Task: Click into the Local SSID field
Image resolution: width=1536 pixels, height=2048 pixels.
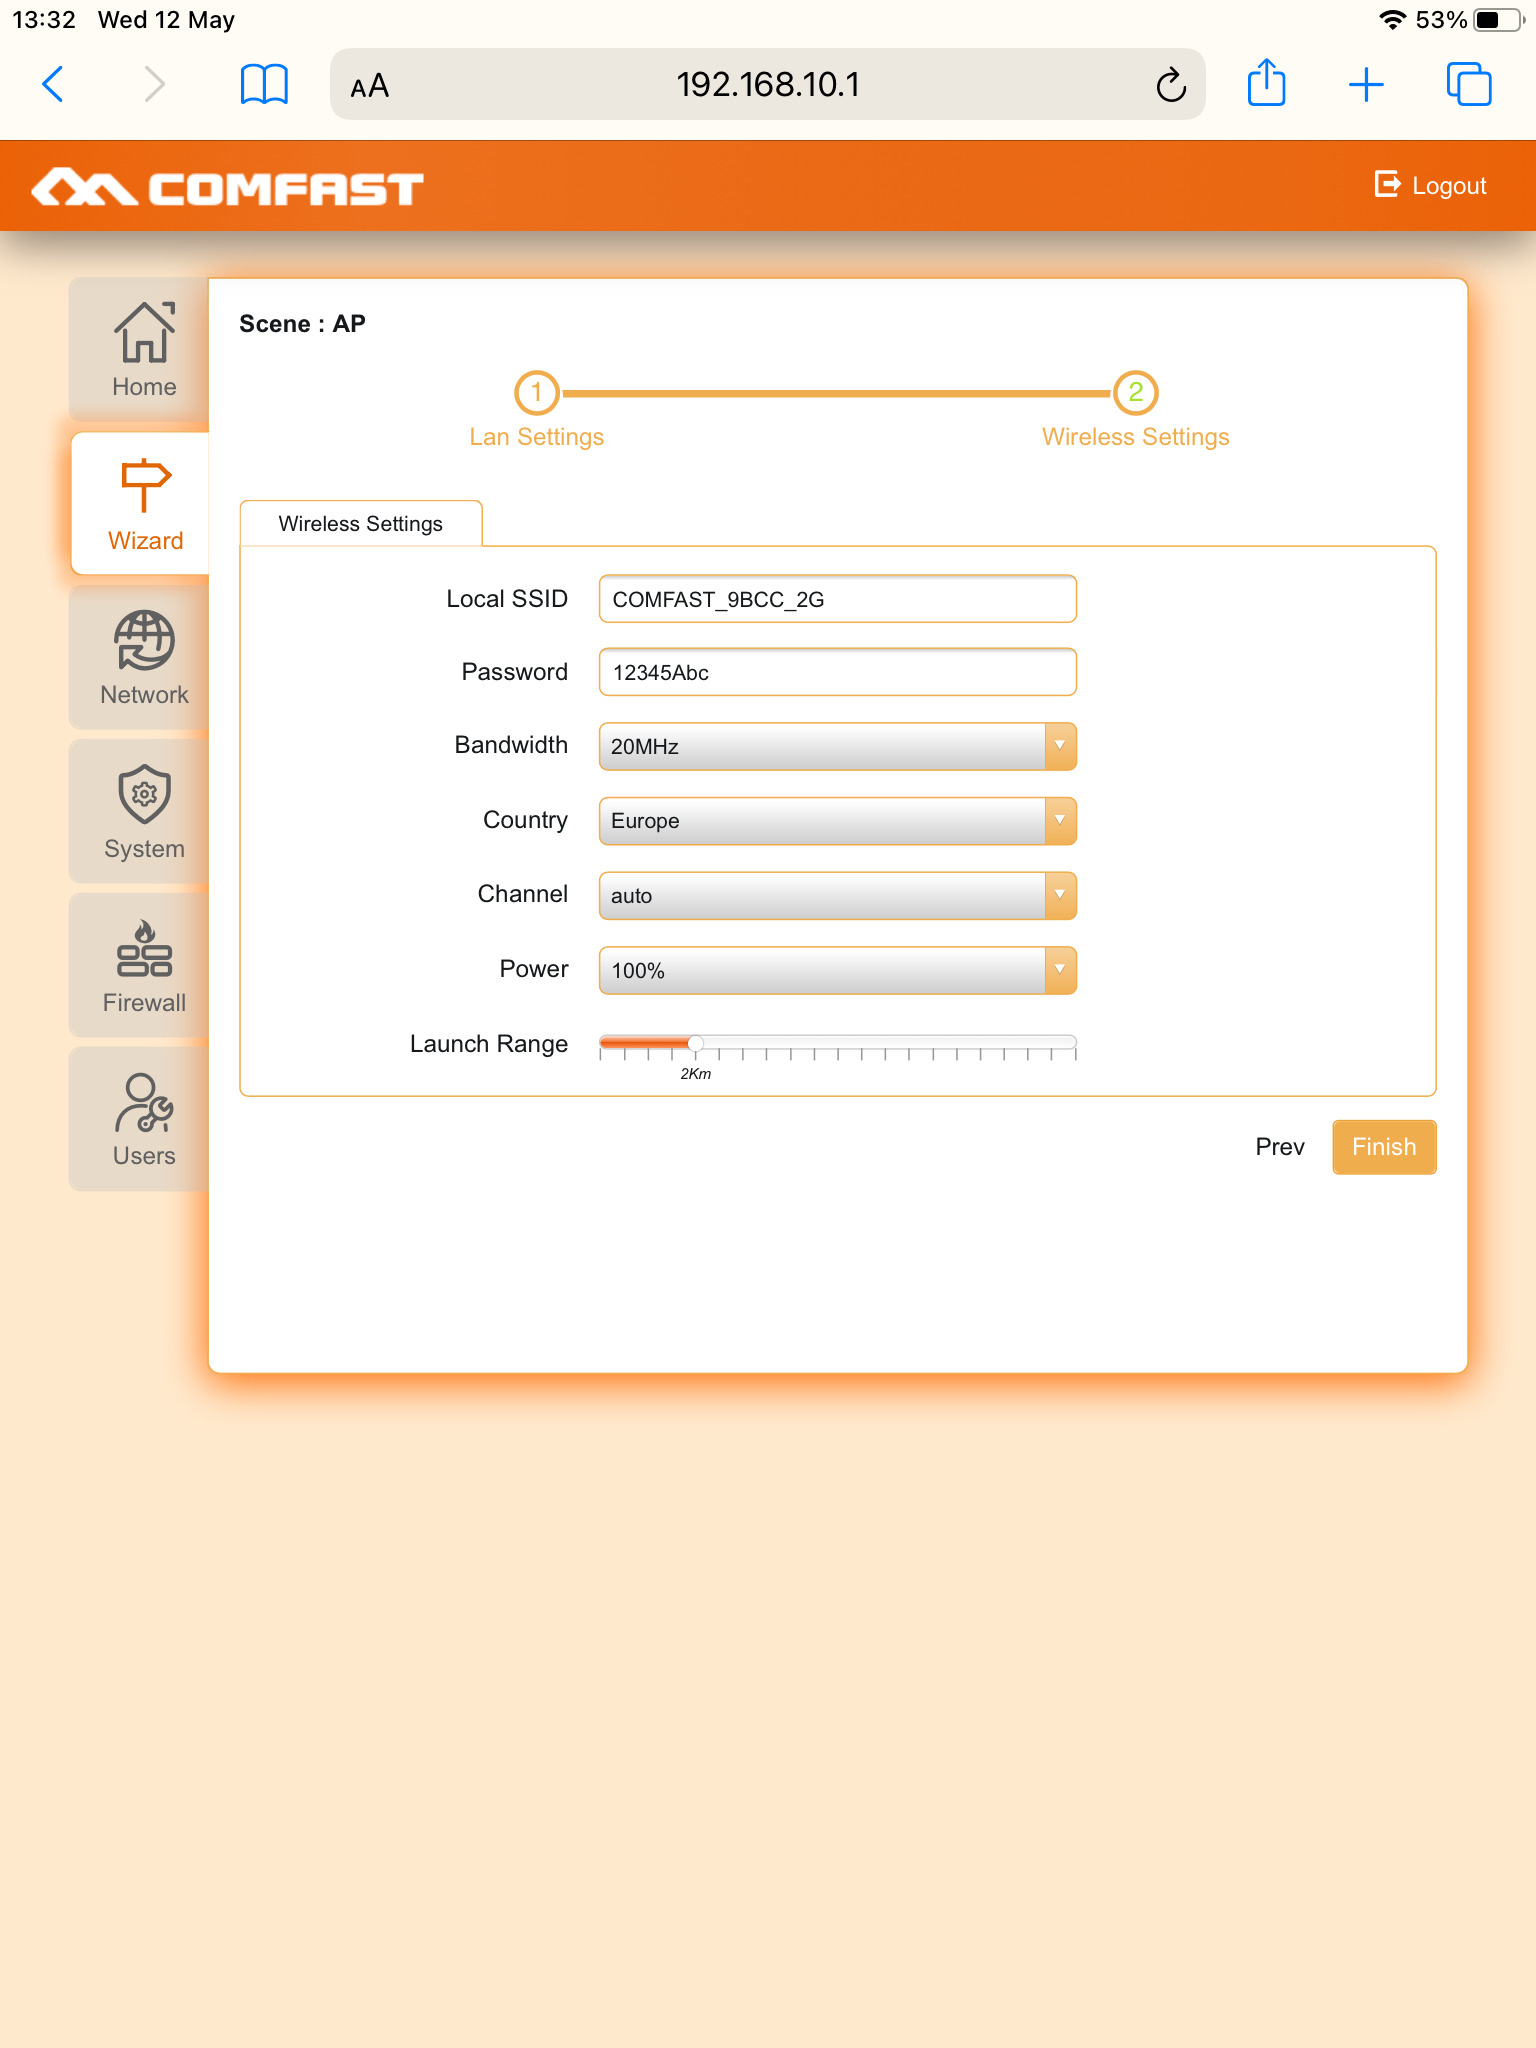Action: click(837, 600)
